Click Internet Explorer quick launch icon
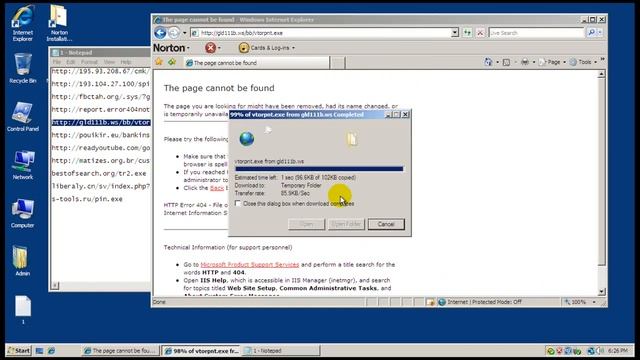Viewport: 640px width, 360px height. point(51,351)
